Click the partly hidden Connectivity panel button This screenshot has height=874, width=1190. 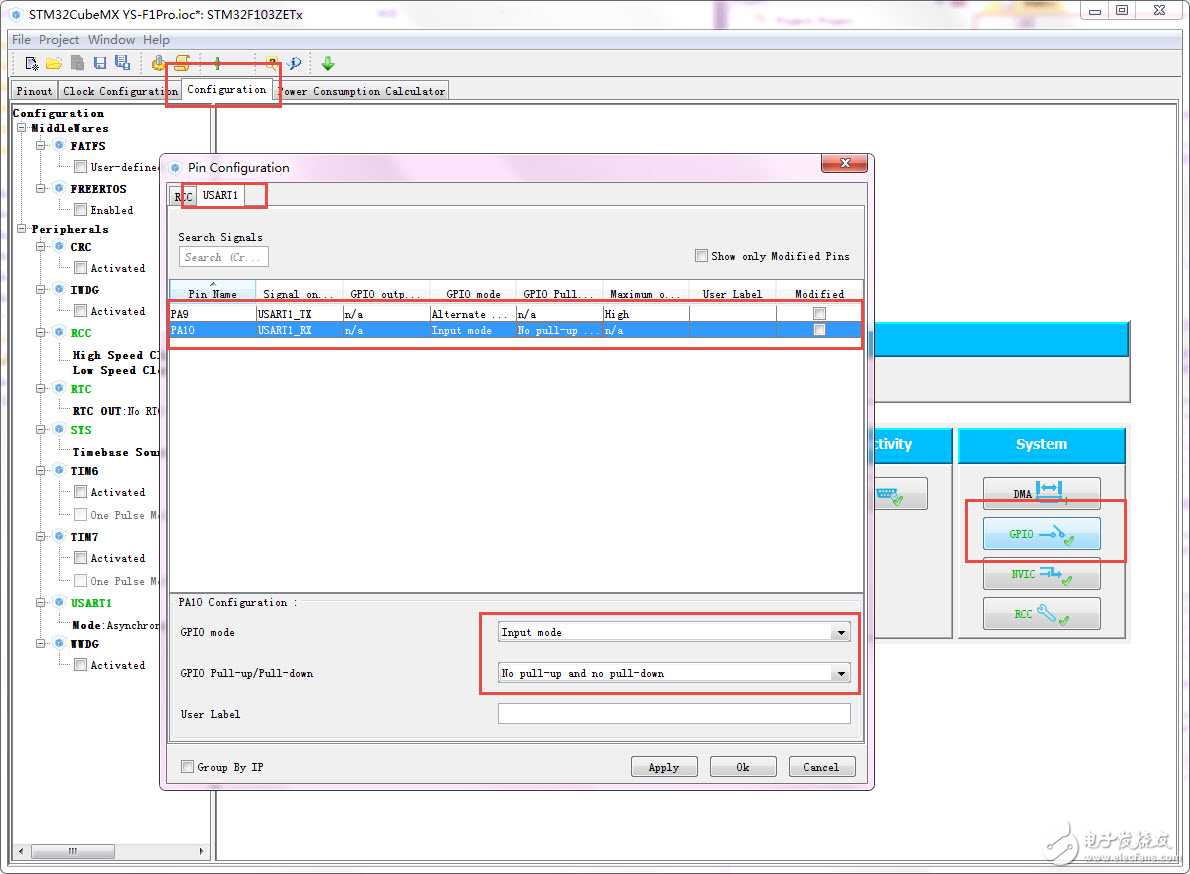(900, 494)
